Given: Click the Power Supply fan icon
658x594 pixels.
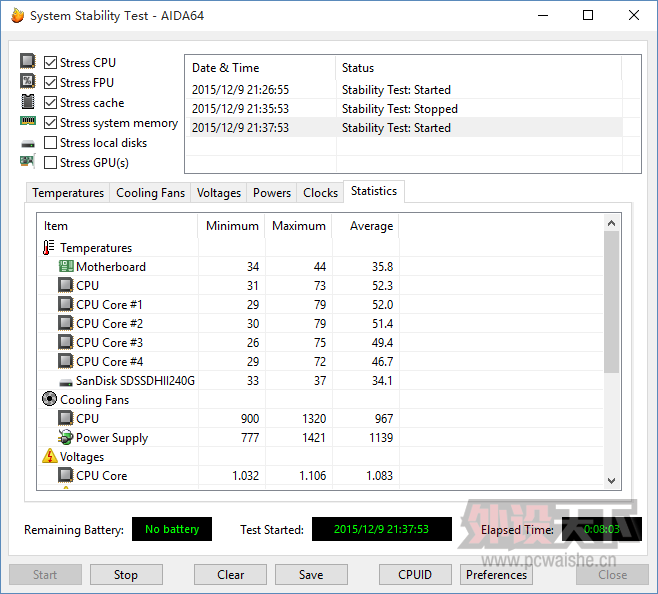Looking at the screenshot, I should pos(65,437).
